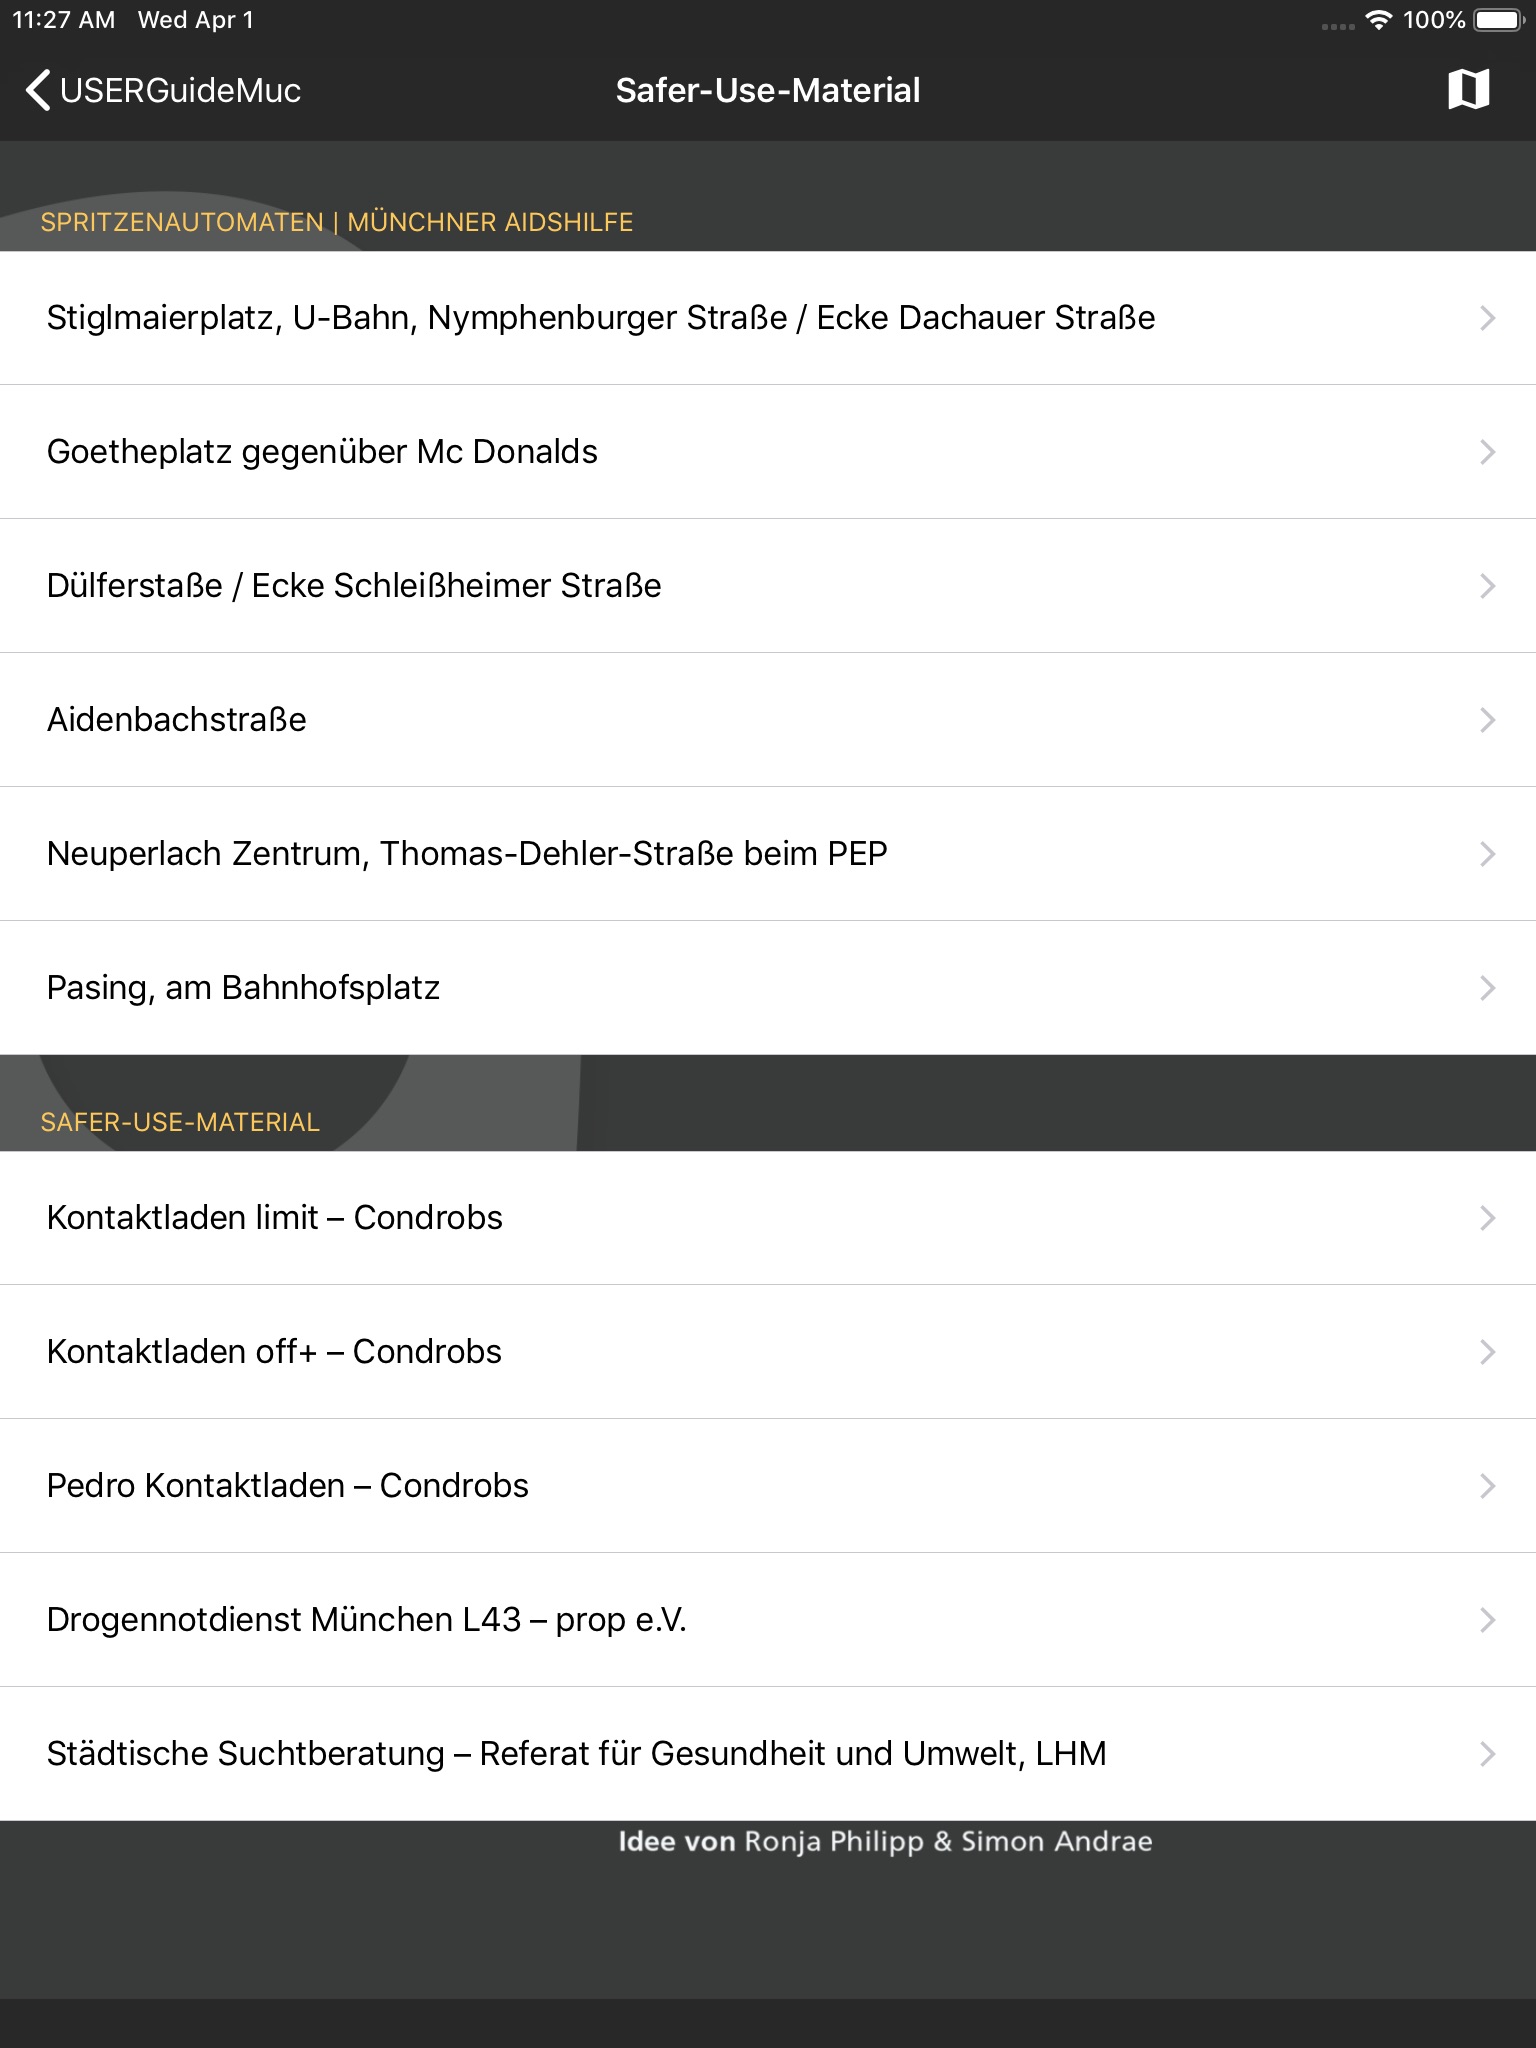Image resolution: width=1536 pixels, height=2048 pixels.
Task: Select Kontaktladen off+ – Condrobs
Action: click(x=274, y=1352)
